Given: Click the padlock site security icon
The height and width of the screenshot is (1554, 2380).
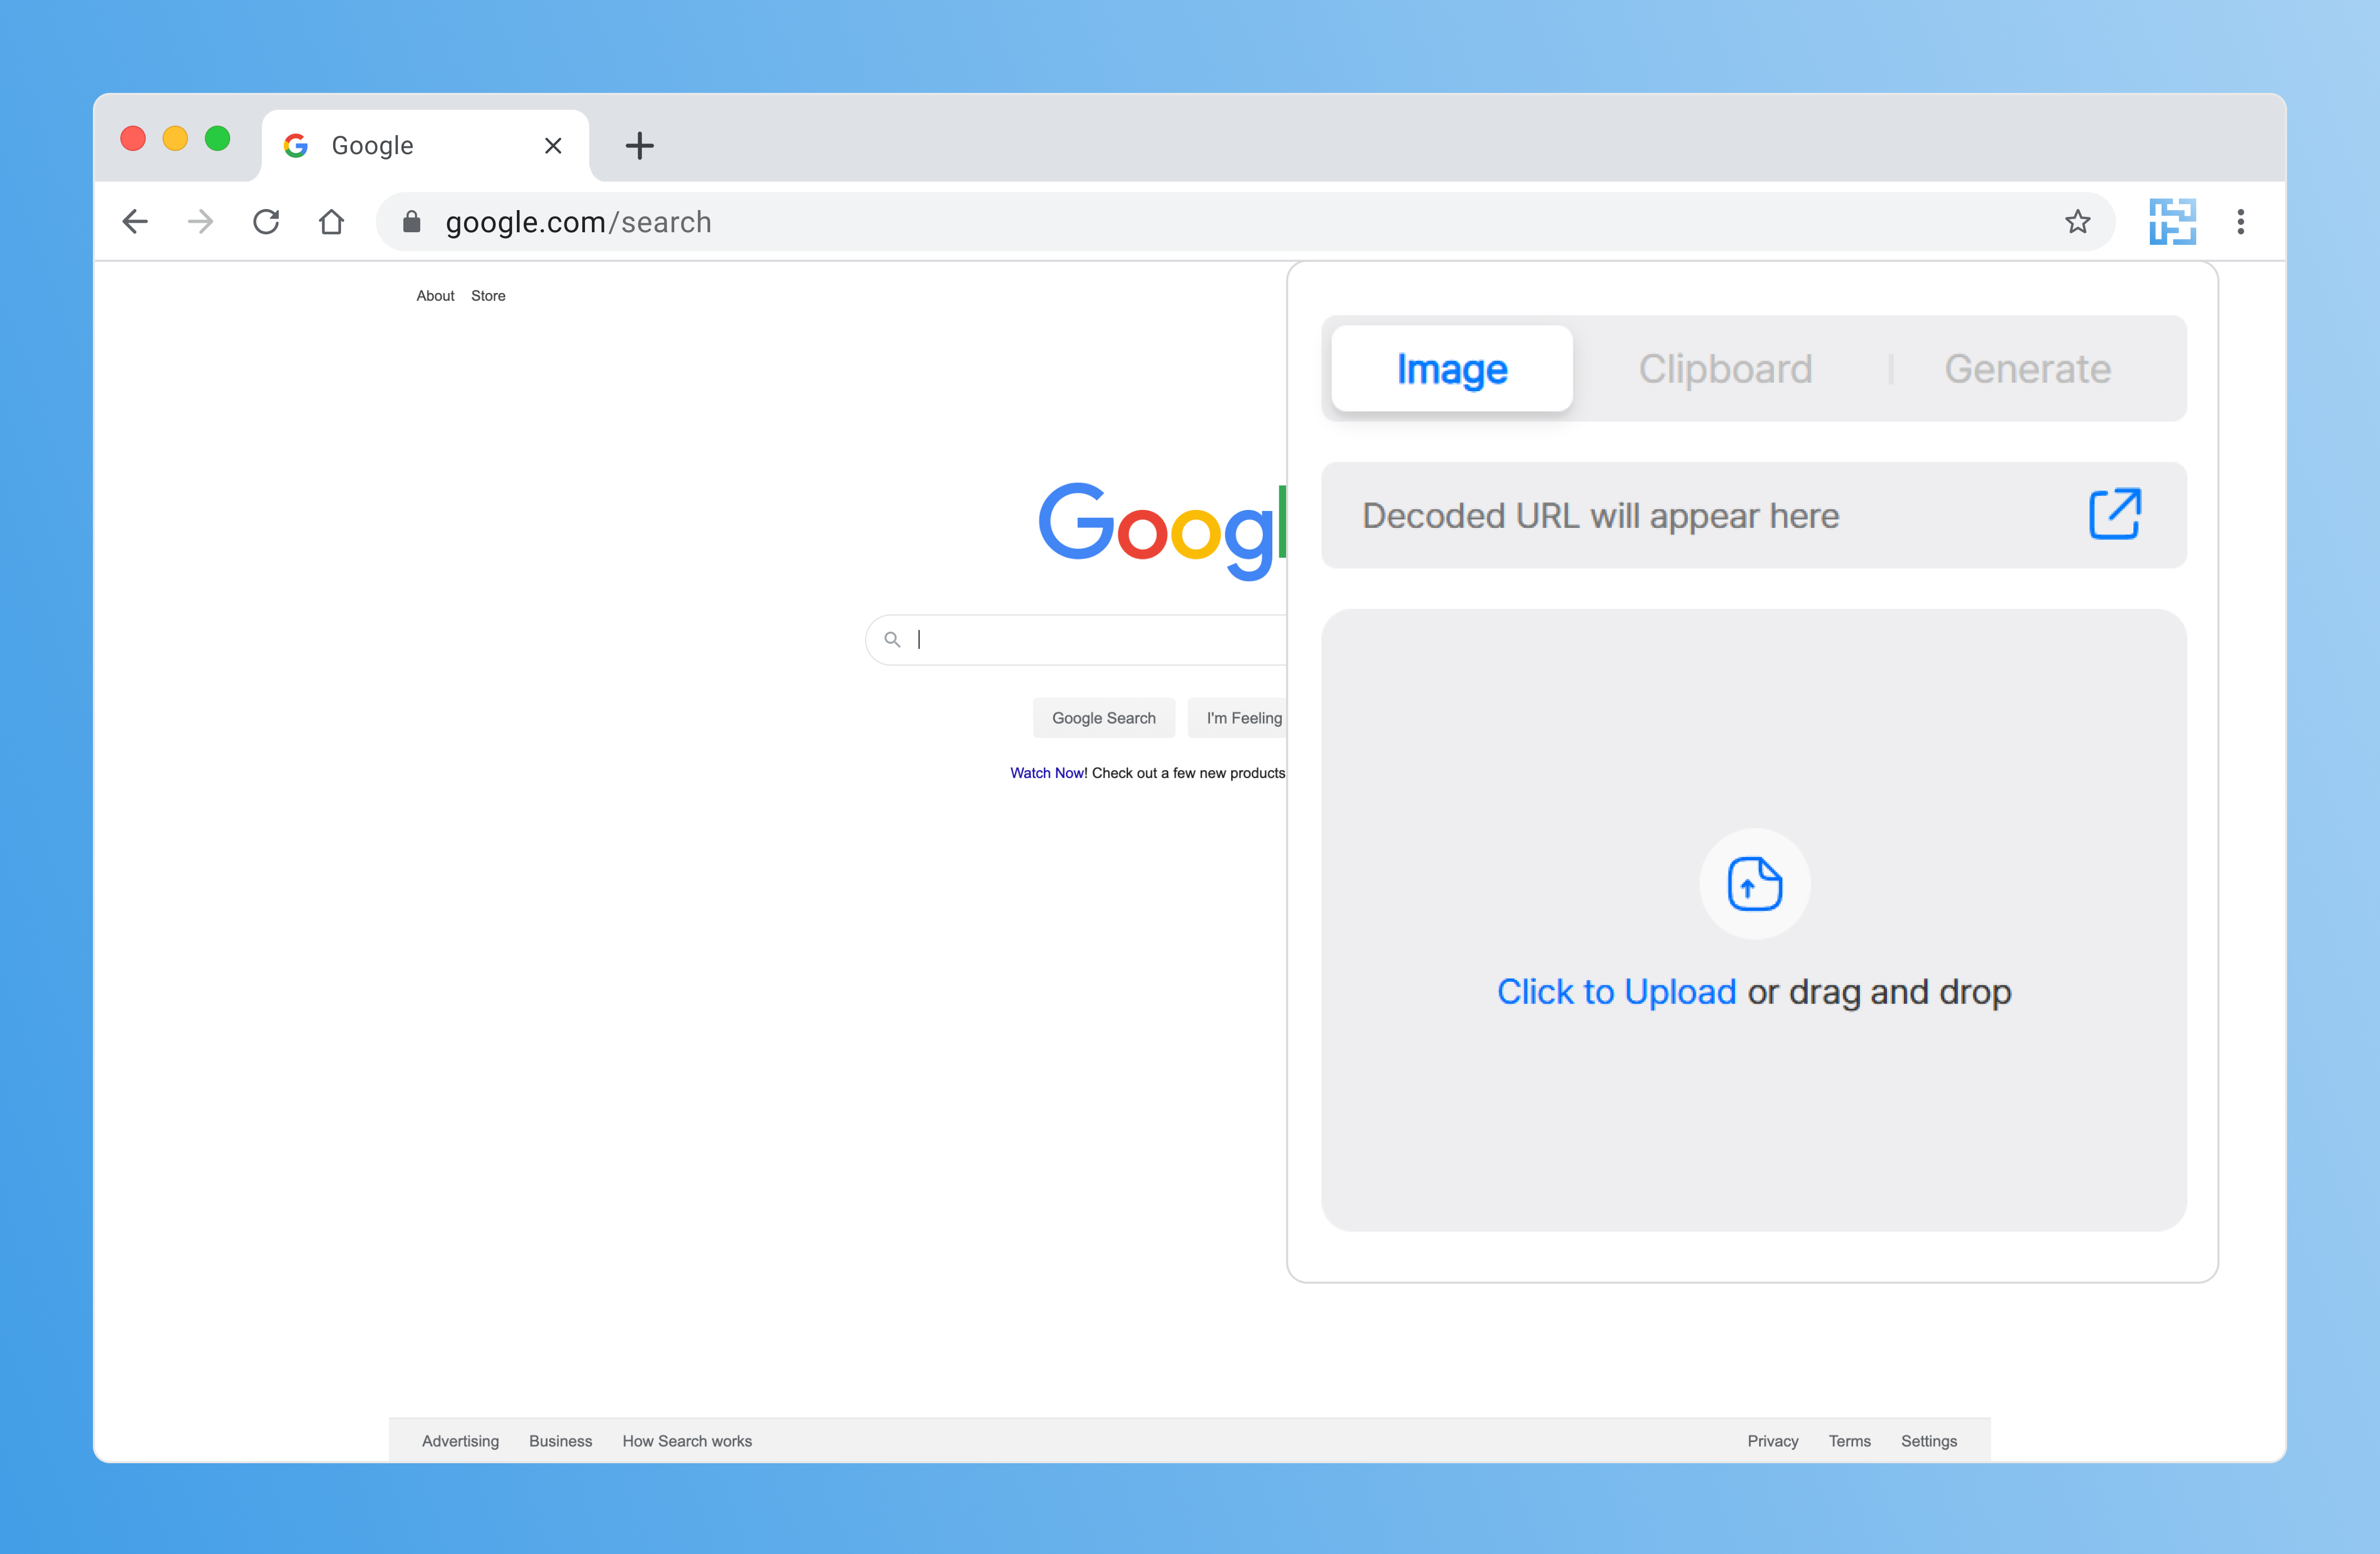Looking at the screenshot, I should click(411, 221).
